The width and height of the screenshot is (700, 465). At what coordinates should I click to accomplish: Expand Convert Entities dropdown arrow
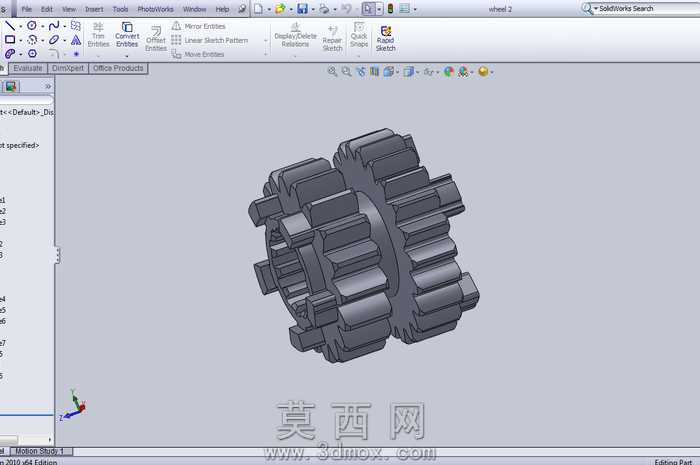coord(127,56)
